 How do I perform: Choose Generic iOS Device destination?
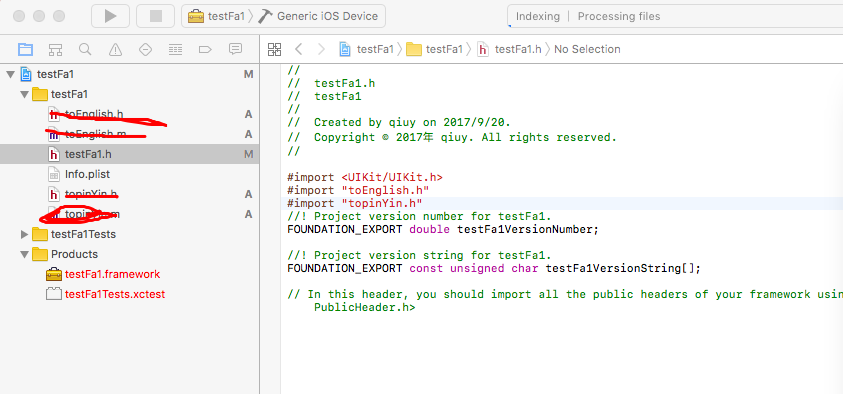(318, 16)
